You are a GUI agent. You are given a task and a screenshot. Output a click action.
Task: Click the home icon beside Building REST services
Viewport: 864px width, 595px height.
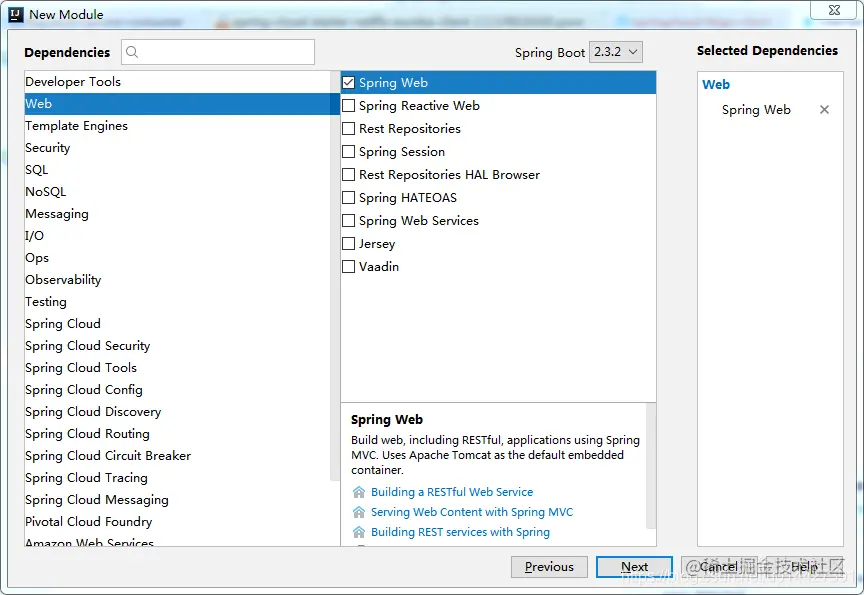(359, 532)
